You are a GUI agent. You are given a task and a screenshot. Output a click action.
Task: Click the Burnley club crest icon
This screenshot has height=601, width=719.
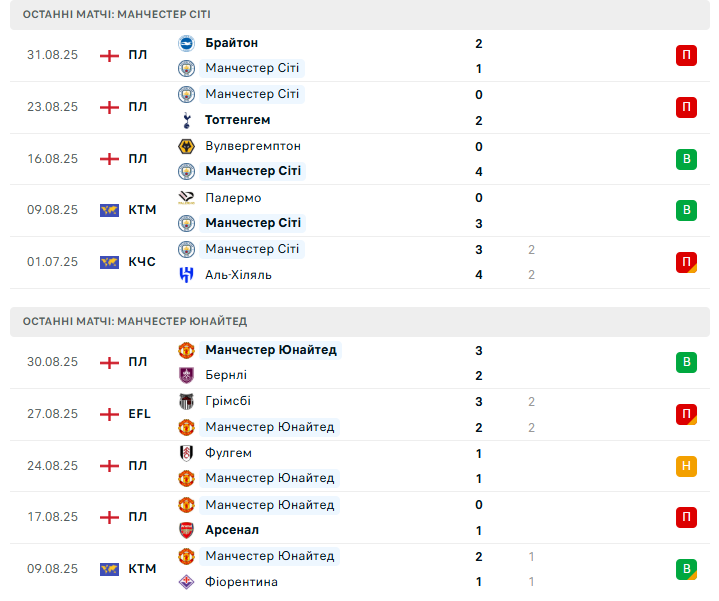186,375
